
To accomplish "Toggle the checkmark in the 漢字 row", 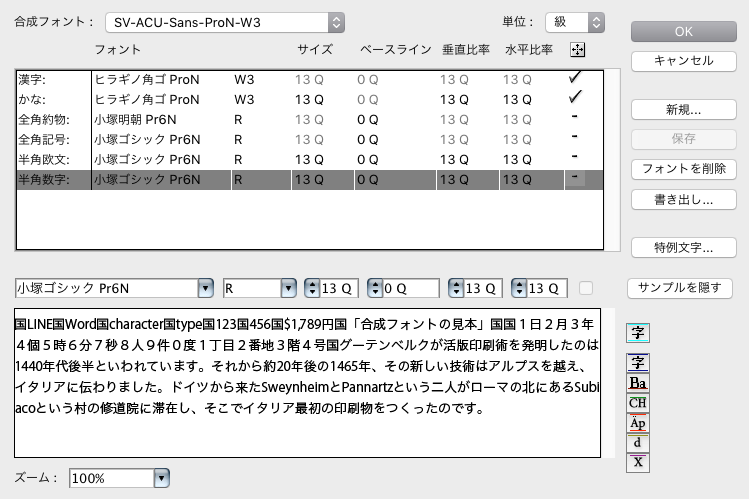I will (575, 77).
